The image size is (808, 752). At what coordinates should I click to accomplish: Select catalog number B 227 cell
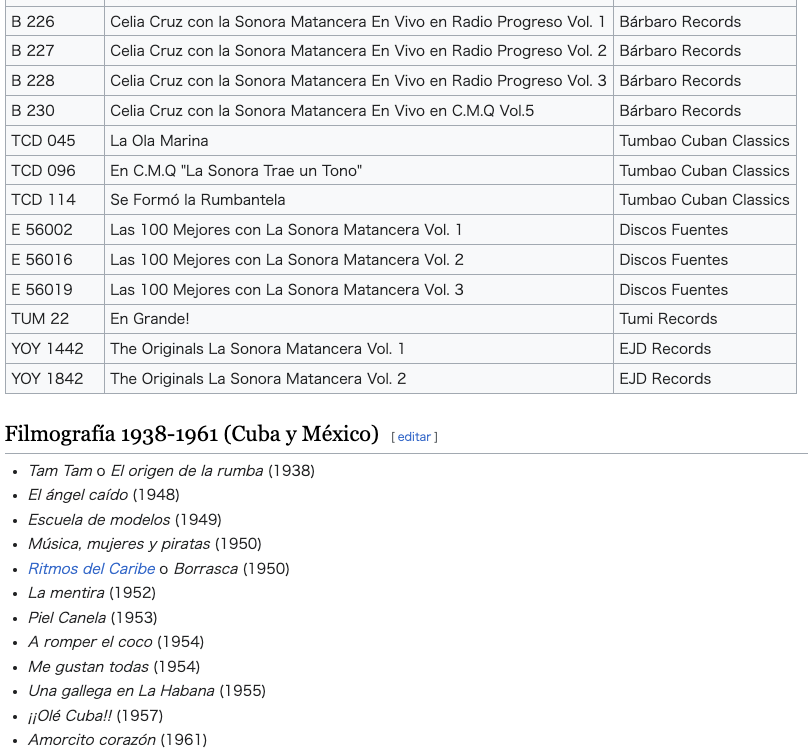(55, 51)
